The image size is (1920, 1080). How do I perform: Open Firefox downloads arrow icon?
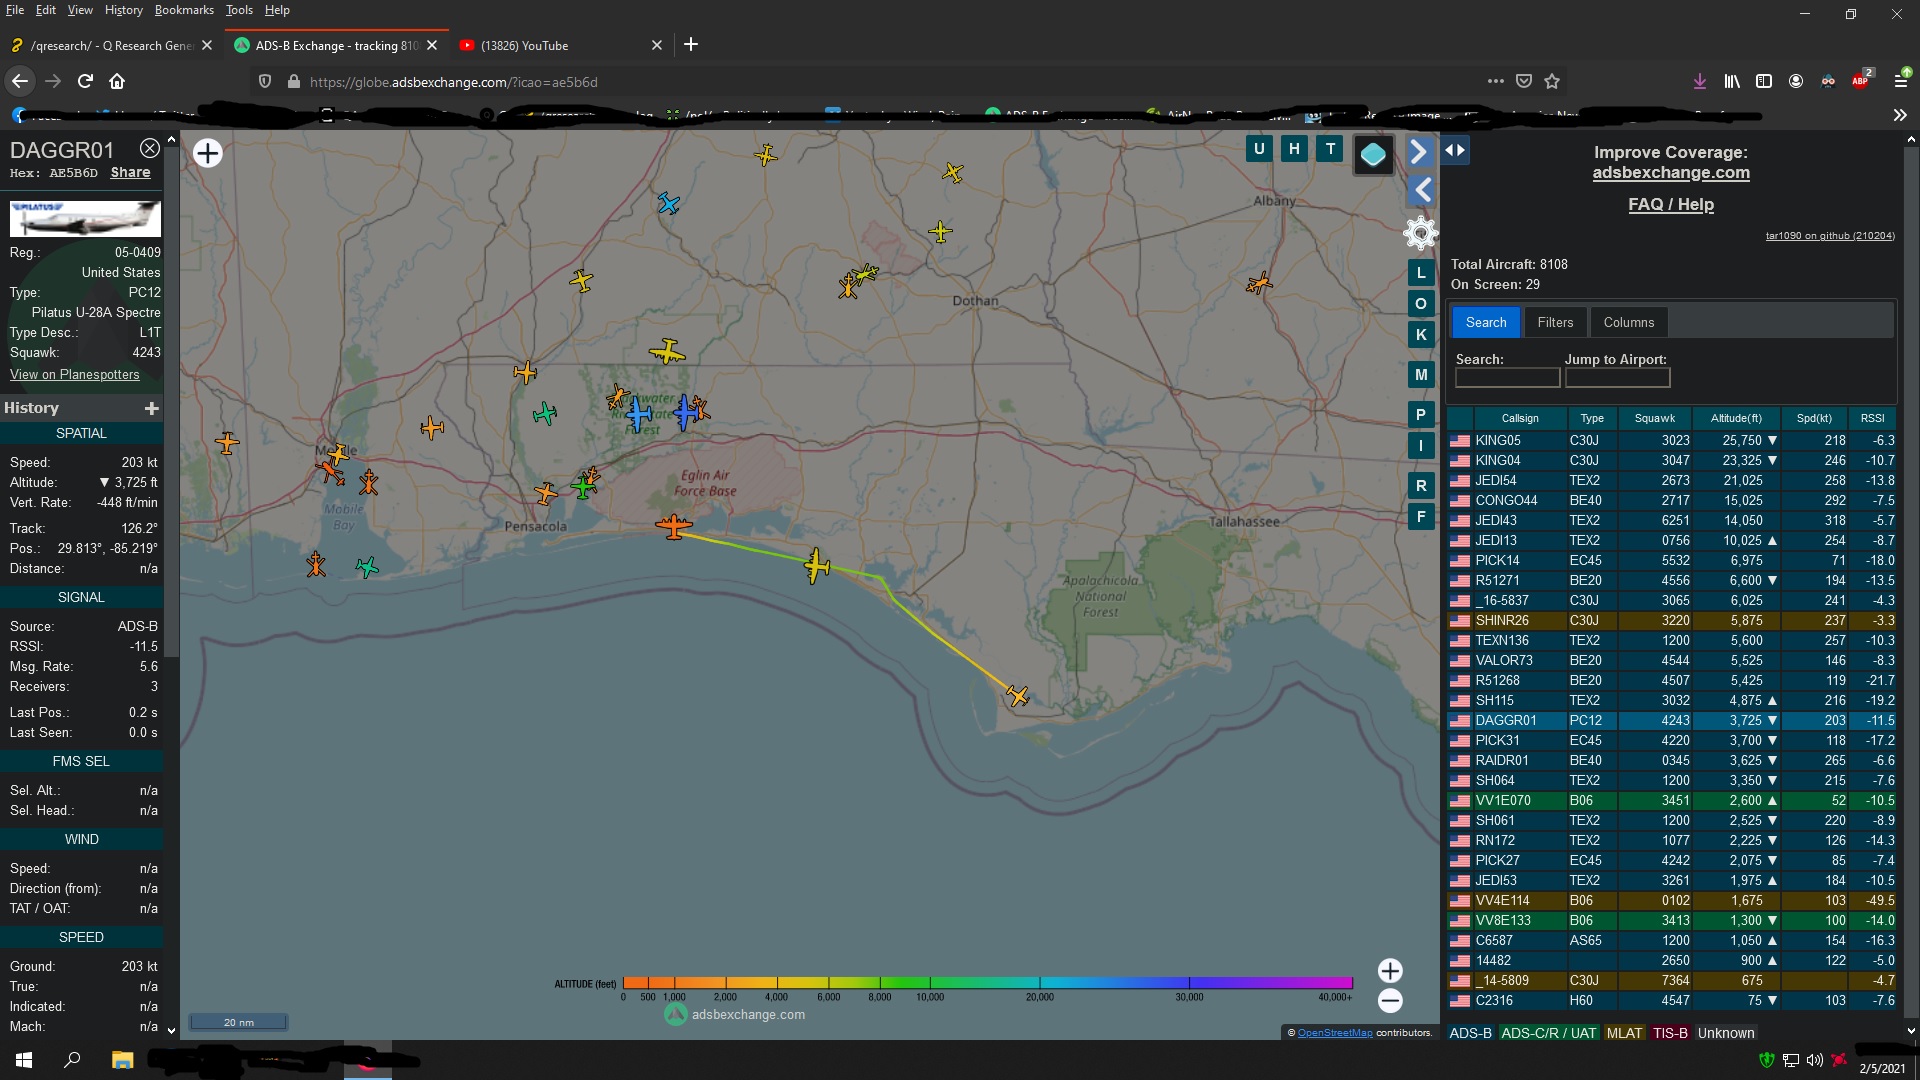(1699, 81)
